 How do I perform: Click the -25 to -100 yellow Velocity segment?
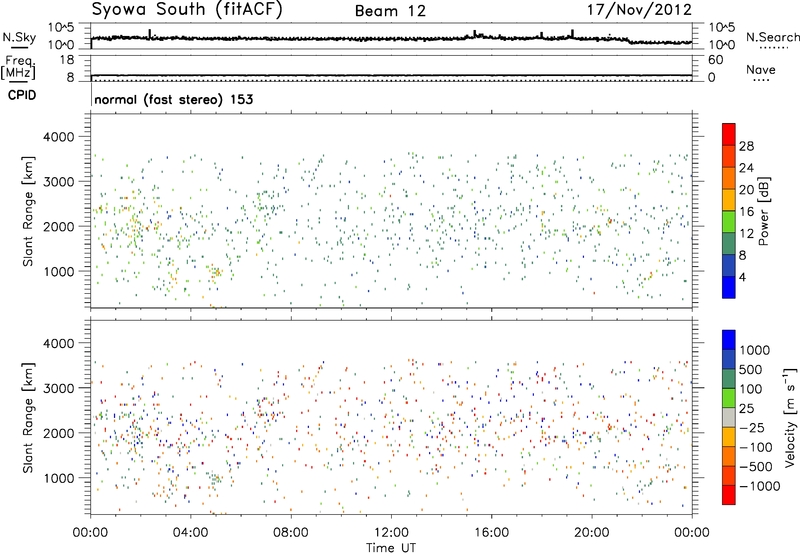click(729, 437)
